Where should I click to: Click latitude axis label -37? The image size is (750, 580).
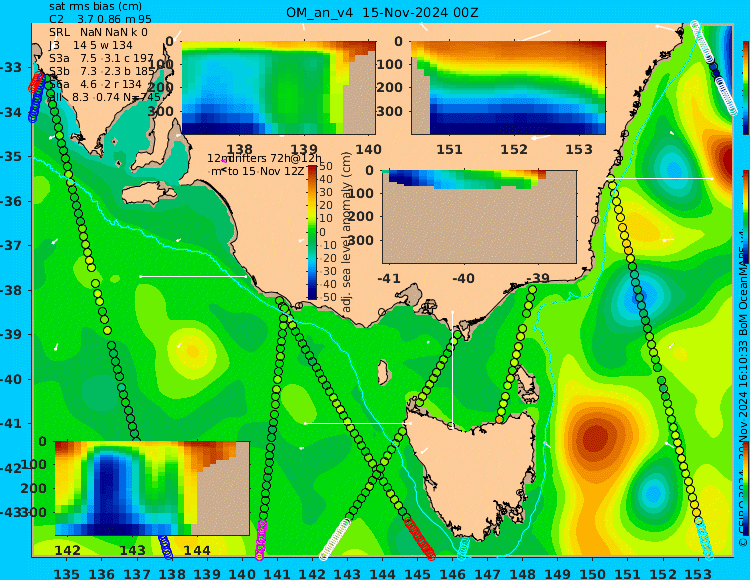click(x=11, y=245)
